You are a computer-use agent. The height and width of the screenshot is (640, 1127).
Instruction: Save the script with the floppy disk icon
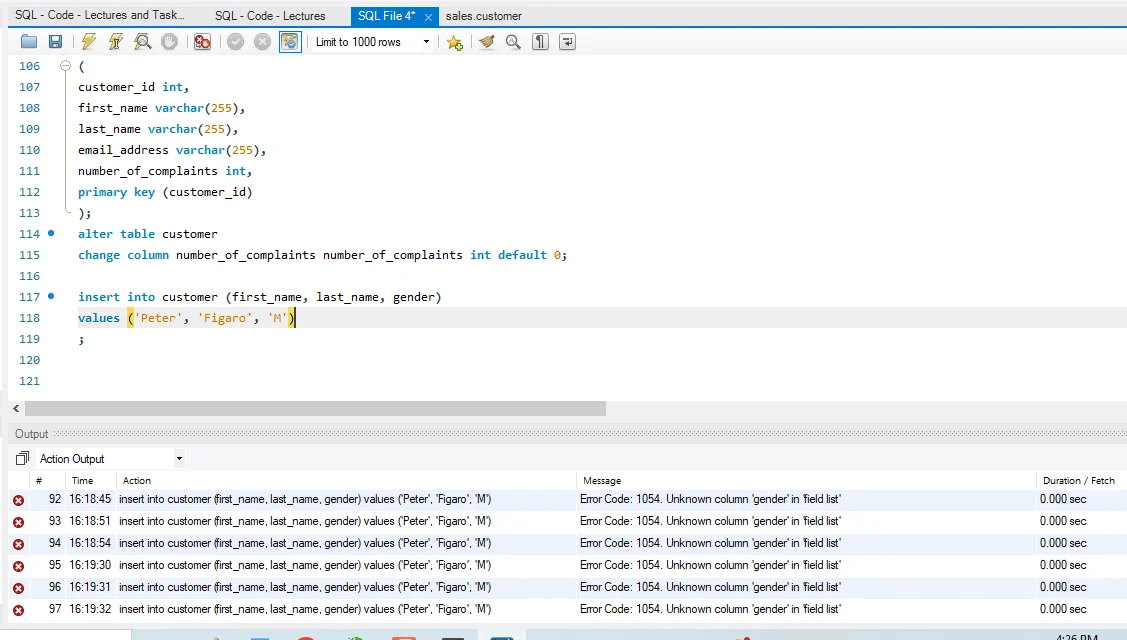click(55, 42)
